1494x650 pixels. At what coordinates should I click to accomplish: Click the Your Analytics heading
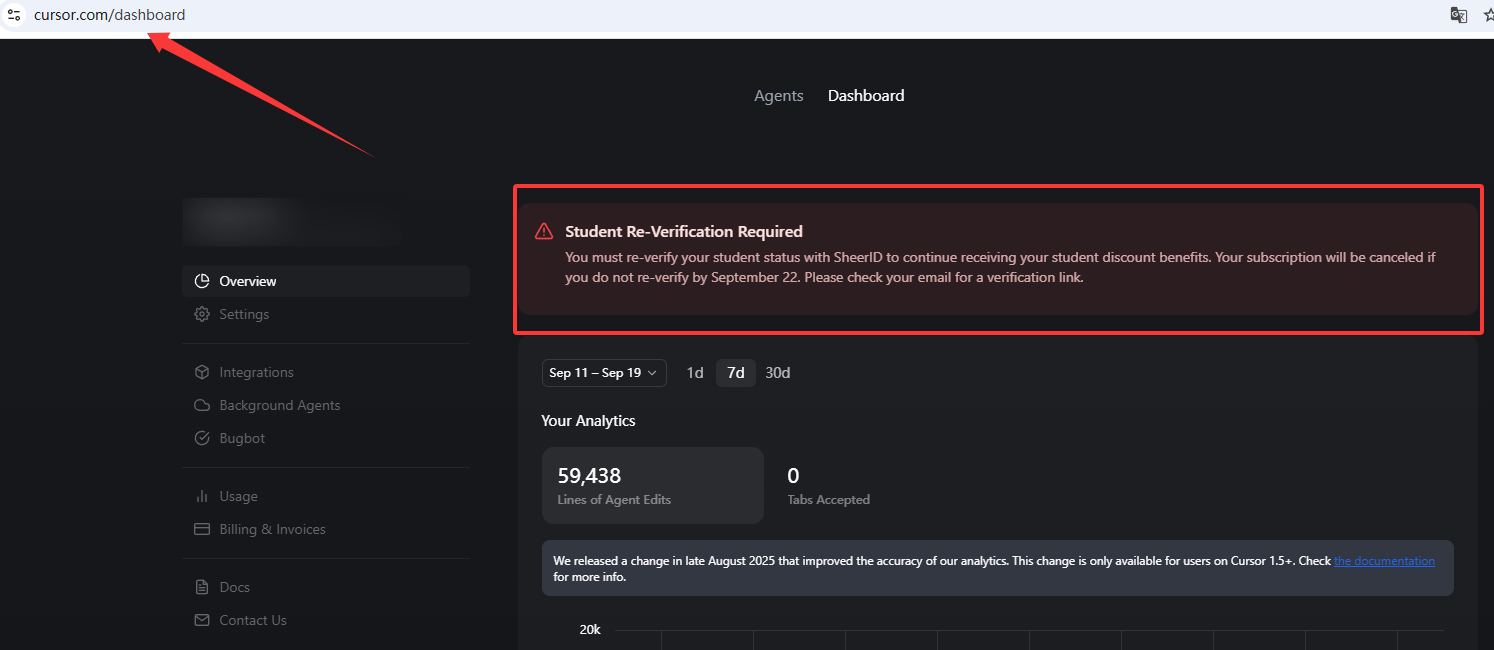pos(588,421)
